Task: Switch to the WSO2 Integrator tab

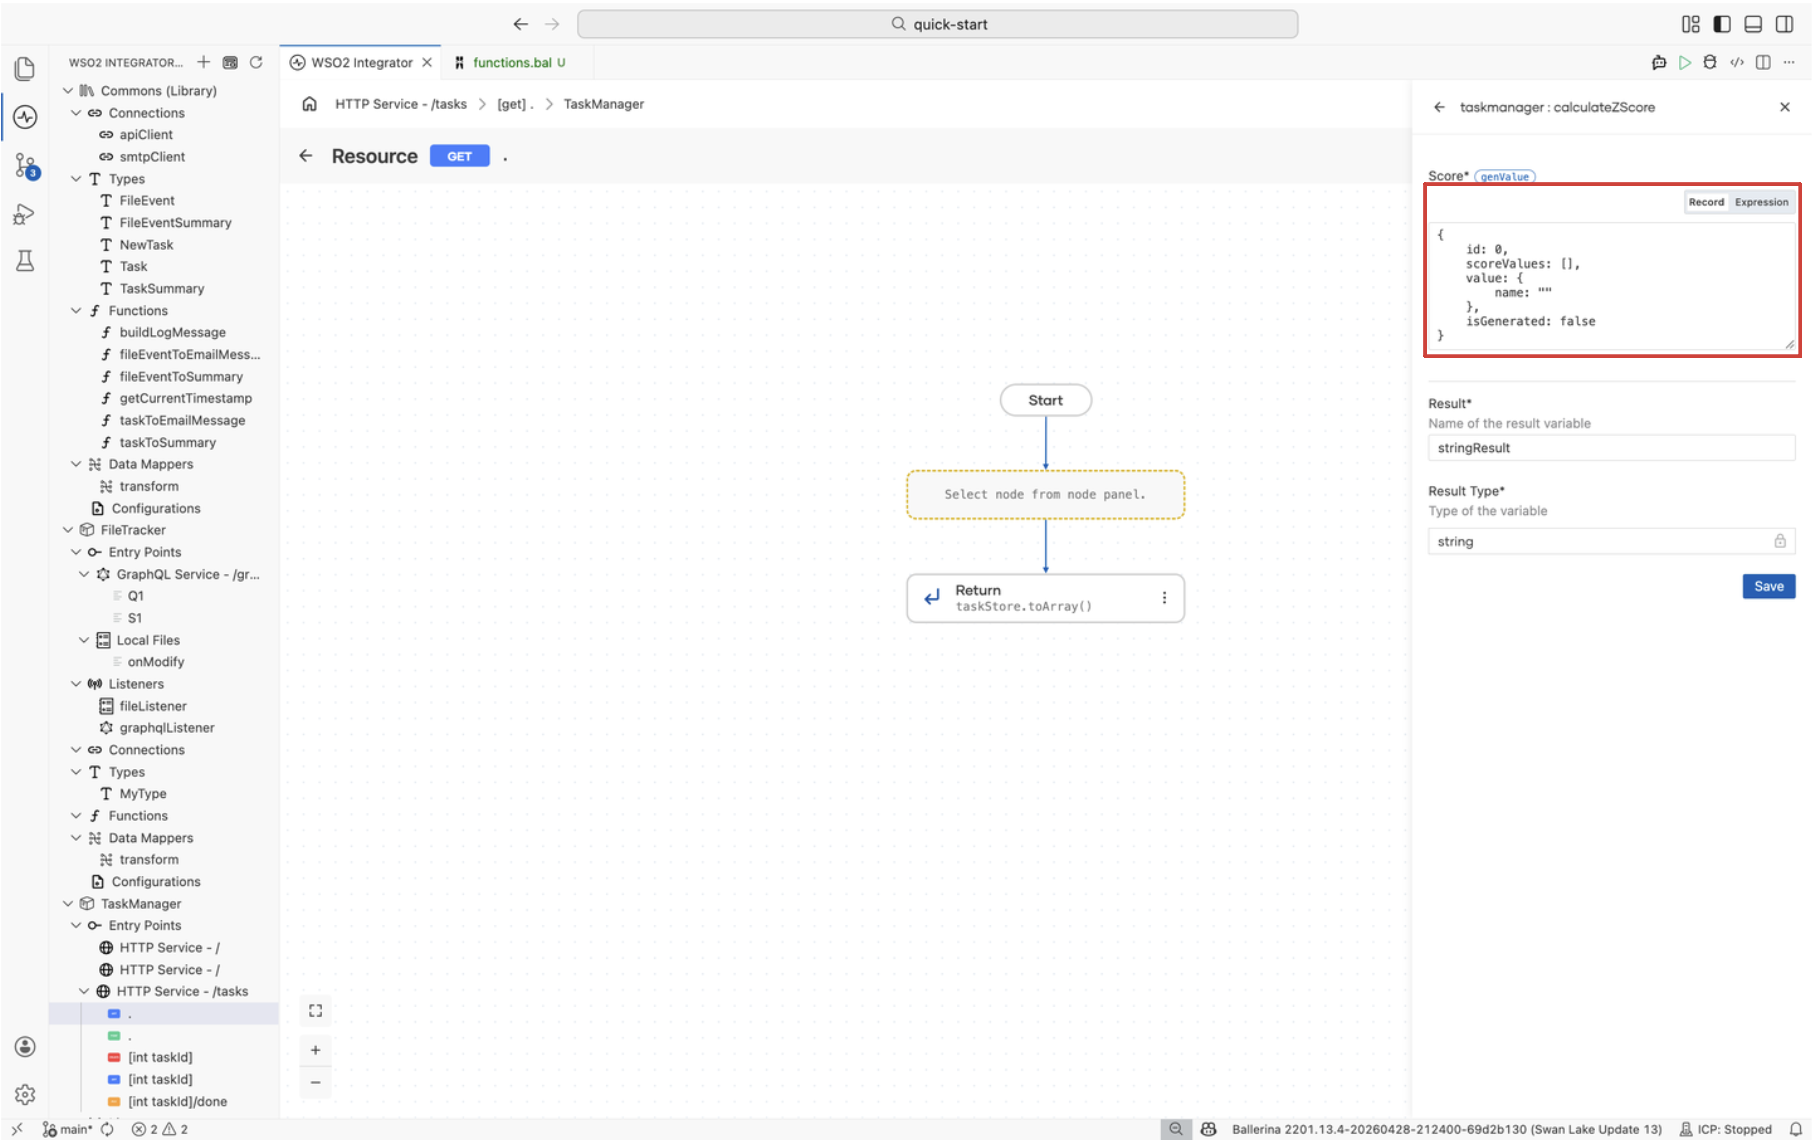Action: [361, 62]
